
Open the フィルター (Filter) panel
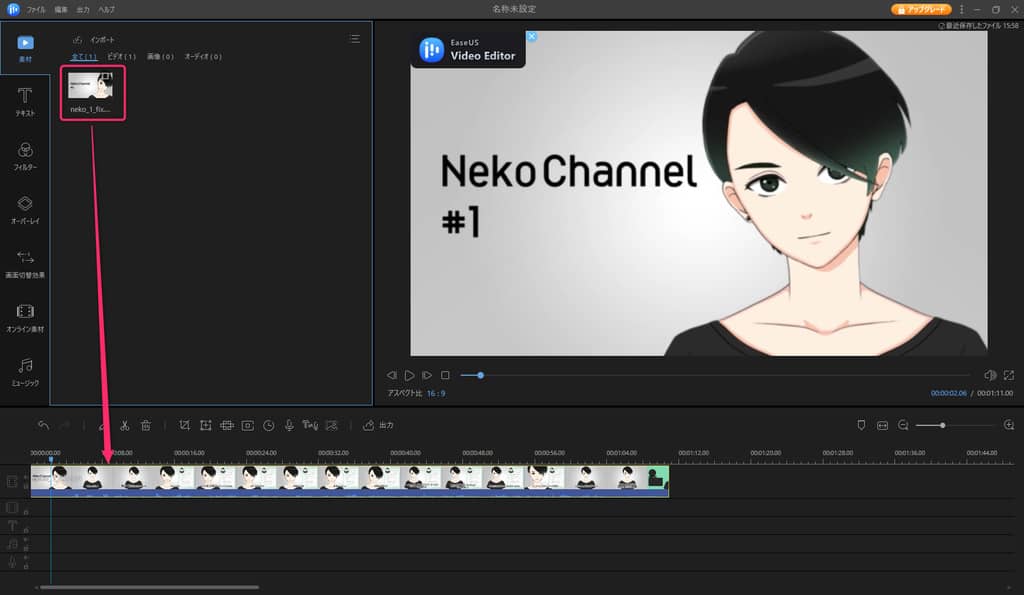coord(25,156)
